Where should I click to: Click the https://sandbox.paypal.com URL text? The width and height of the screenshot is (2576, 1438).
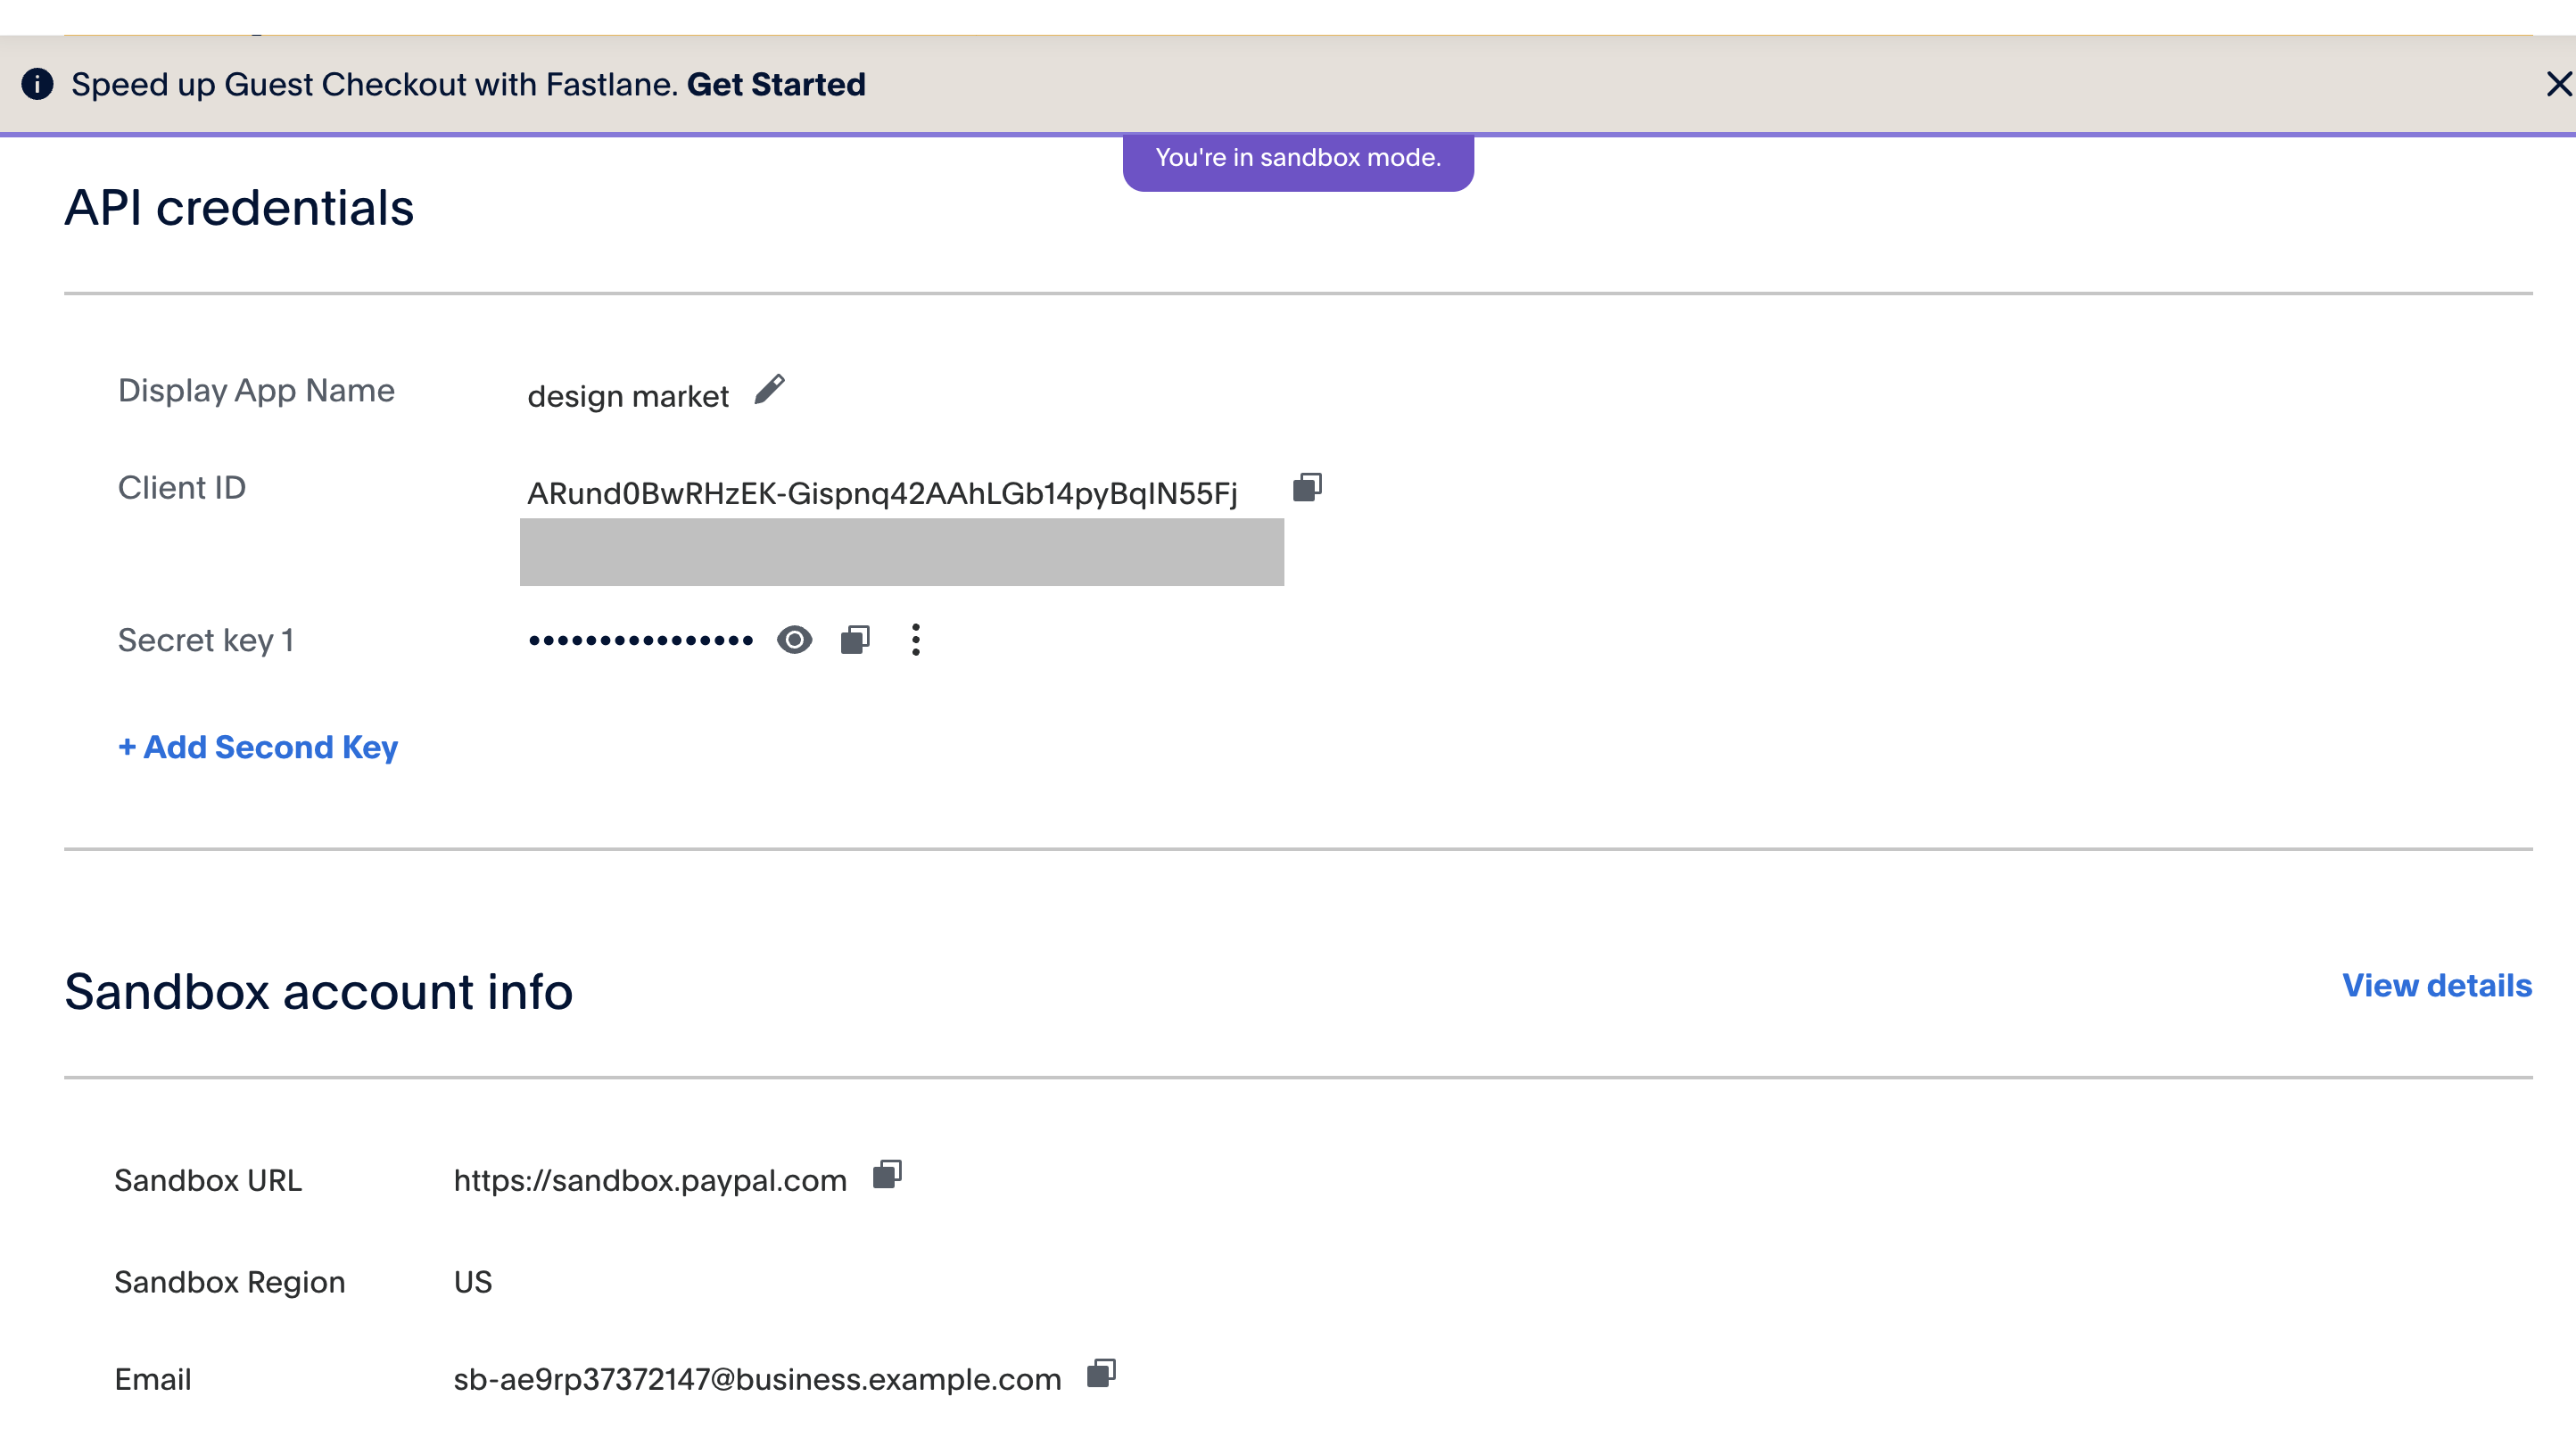click(x=650, y=1181)
